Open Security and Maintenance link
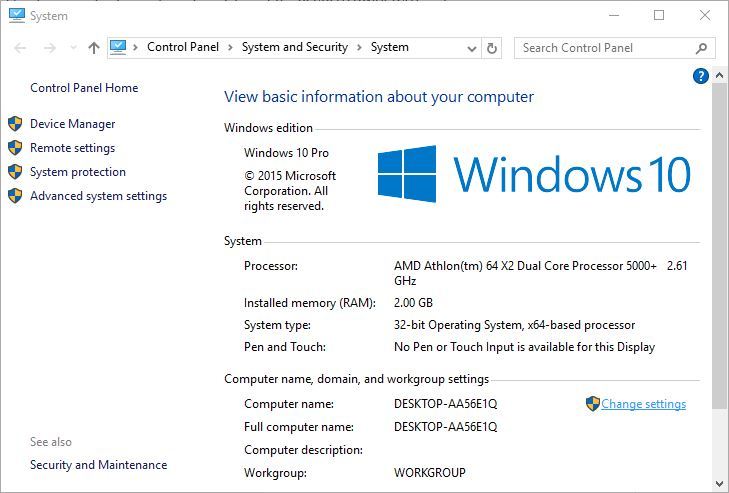 pyautogui.click(x=99, y=465)
